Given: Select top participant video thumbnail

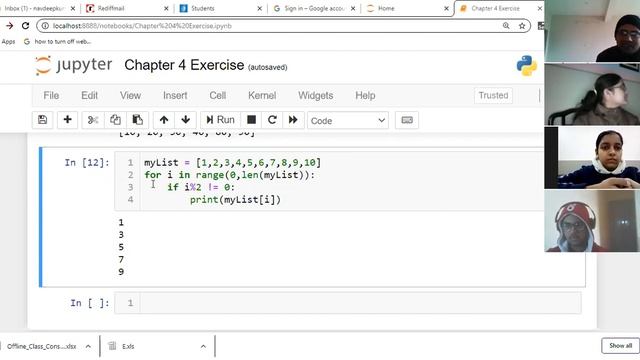Looking at the screenshot, I should 592,31.
